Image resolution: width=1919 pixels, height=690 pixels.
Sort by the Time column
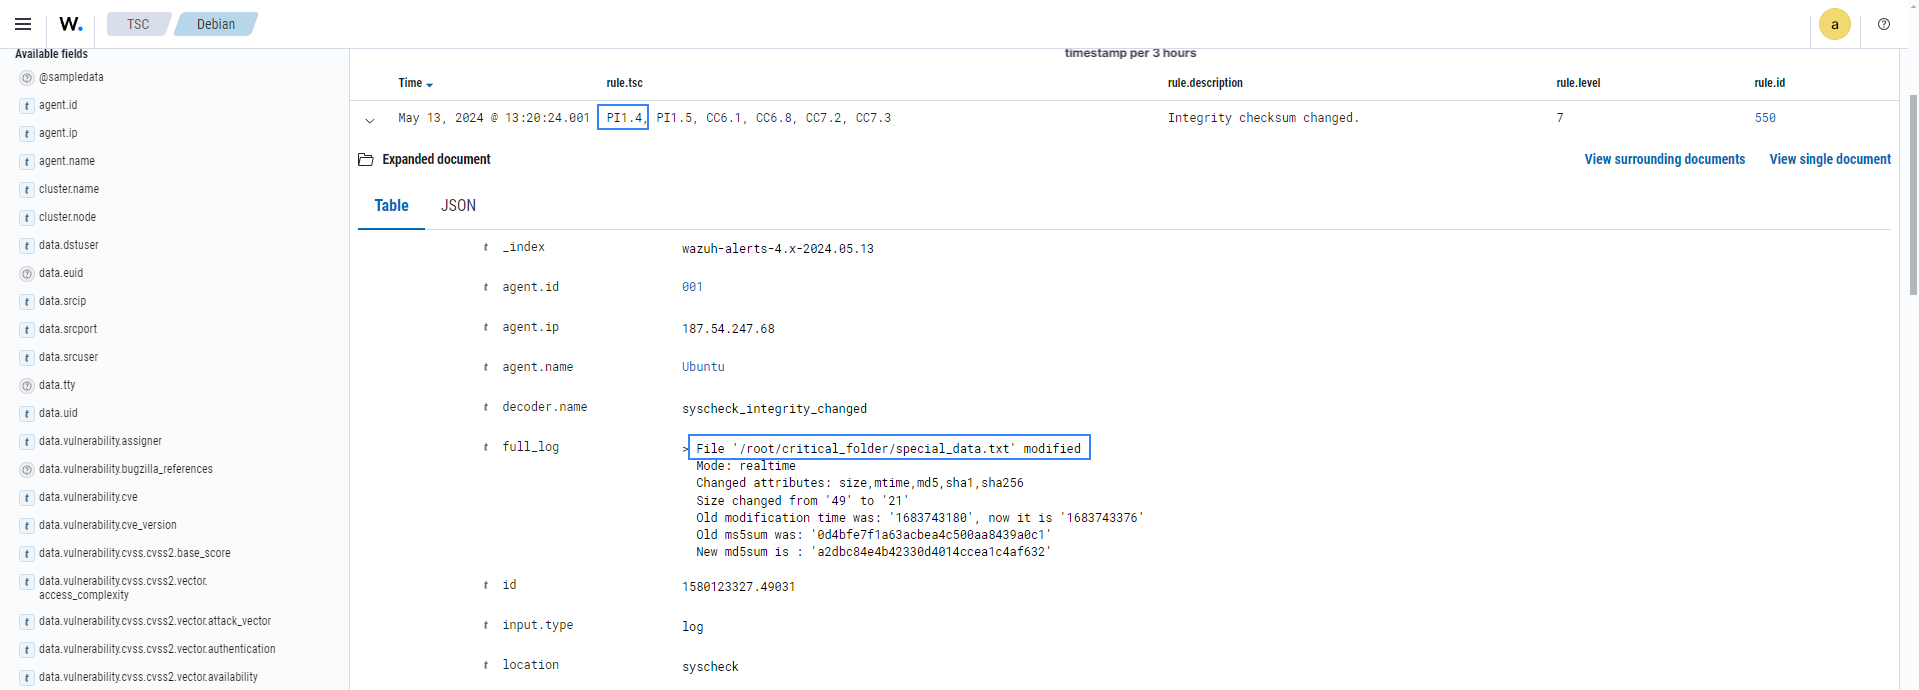click(415, 83)
